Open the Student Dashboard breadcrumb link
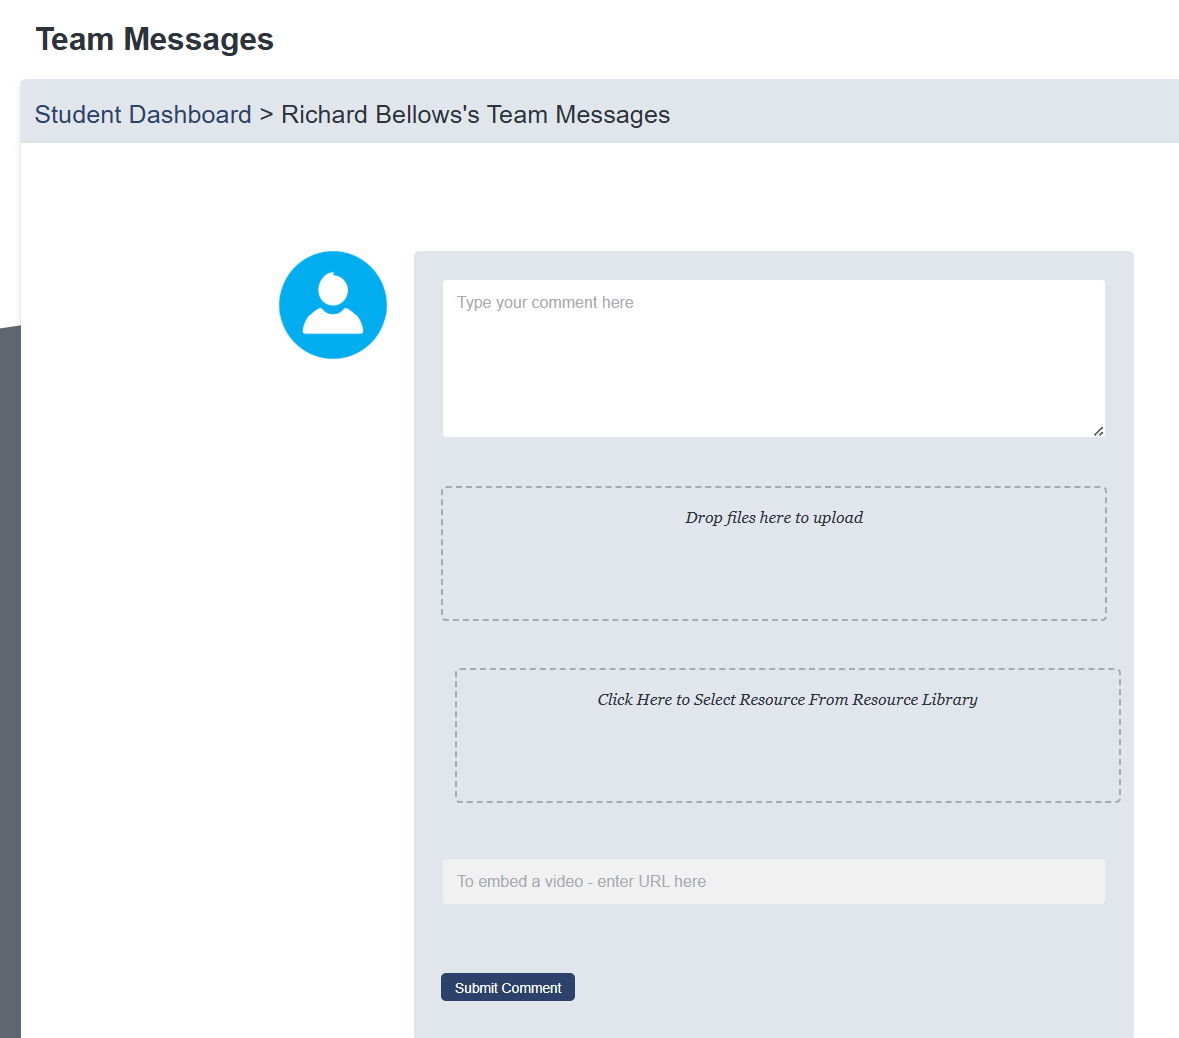This screenshot has width=1179, height=1038. (x=143, y=115)
